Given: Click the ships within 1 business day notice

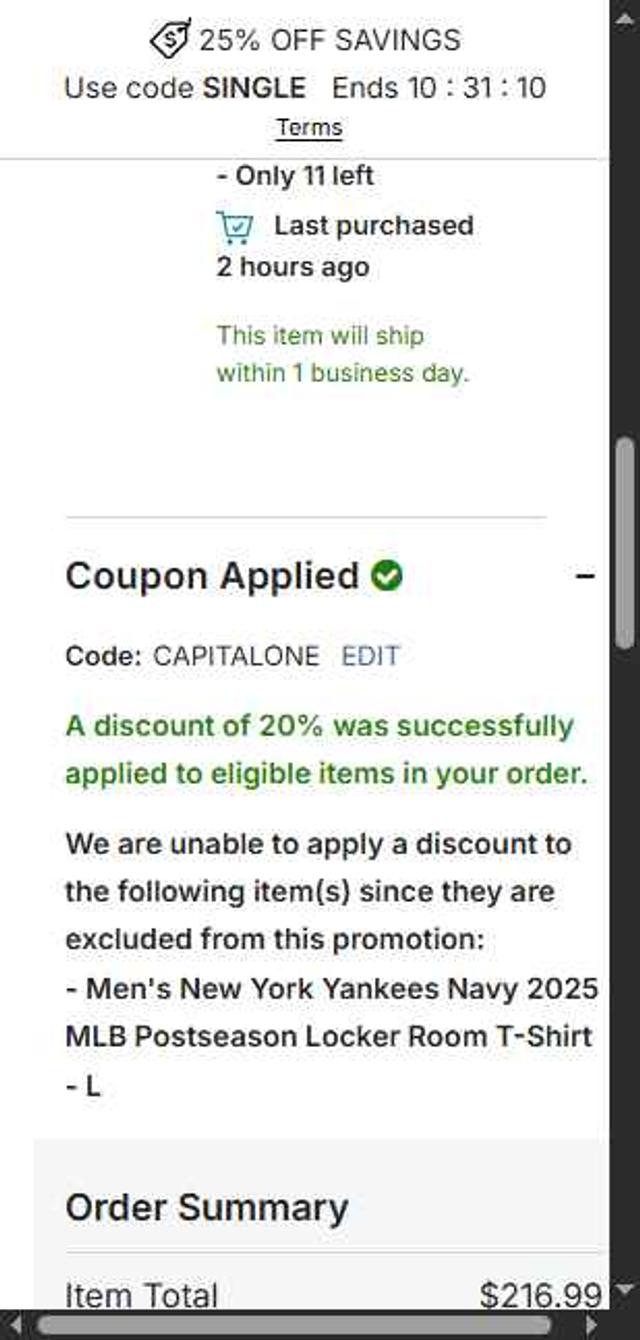Looking at the screenshot, I should pyautogui.click(x=342, y=354).
